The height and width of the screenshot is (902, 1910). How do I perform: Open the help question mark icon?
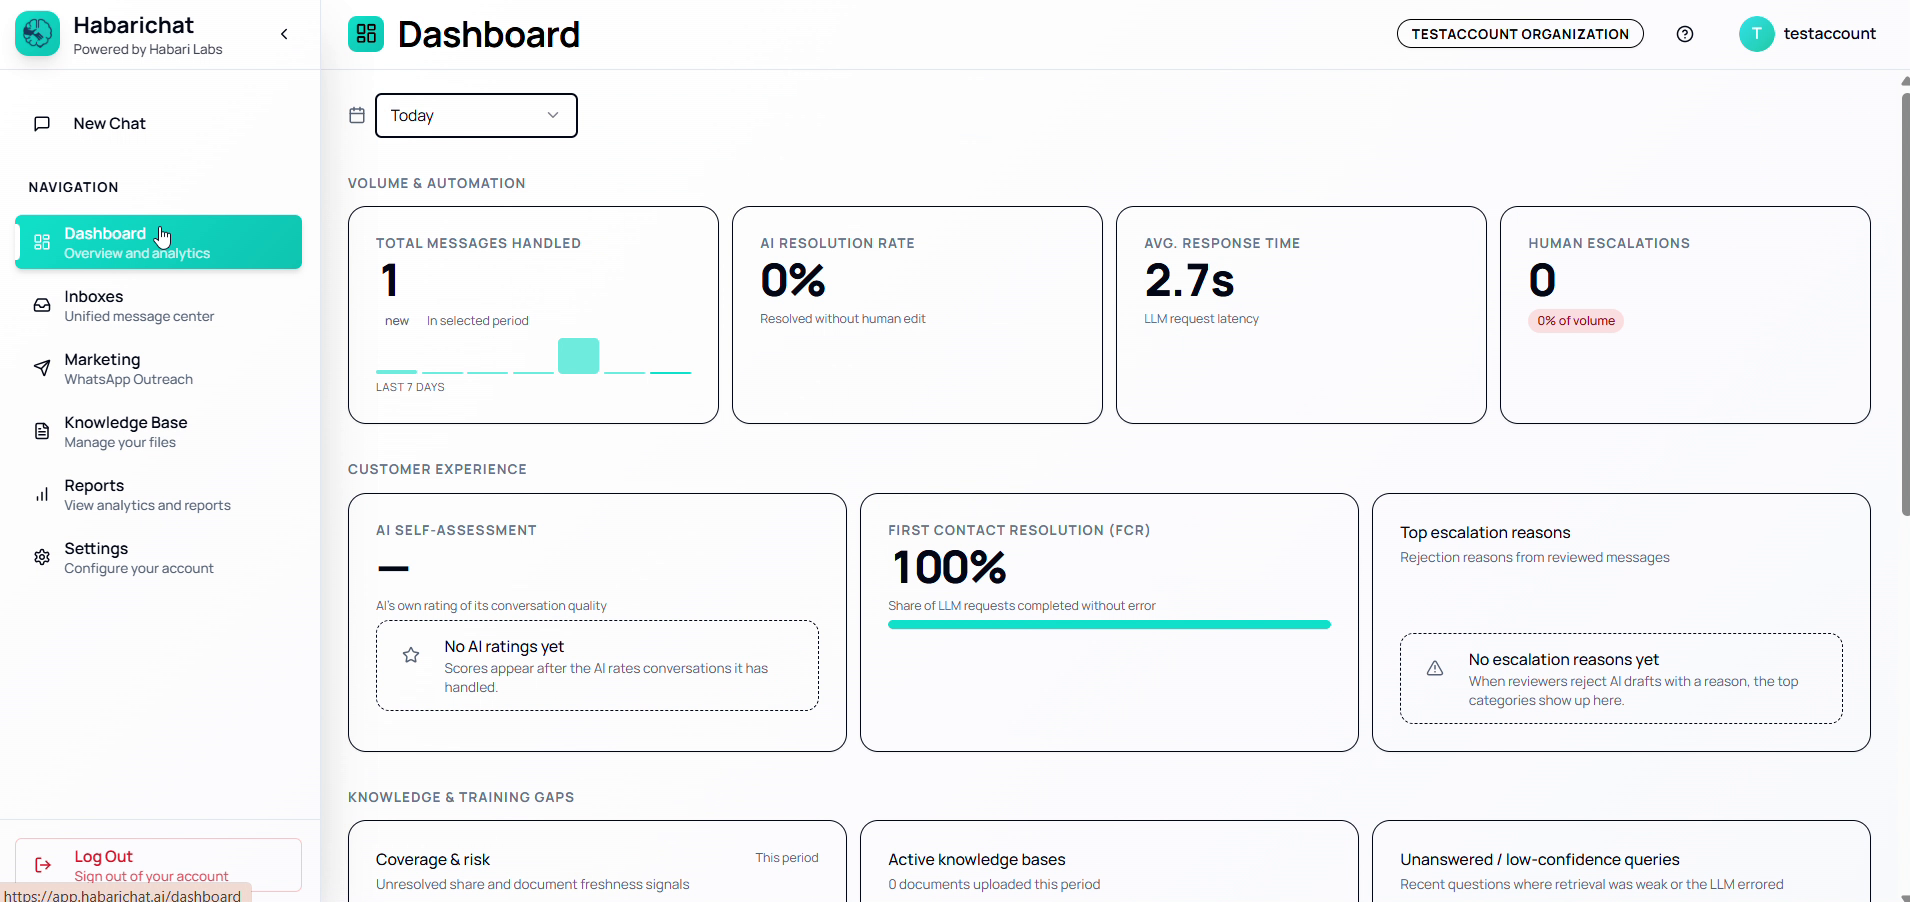pyautogui.click(x=1685, y=34)
